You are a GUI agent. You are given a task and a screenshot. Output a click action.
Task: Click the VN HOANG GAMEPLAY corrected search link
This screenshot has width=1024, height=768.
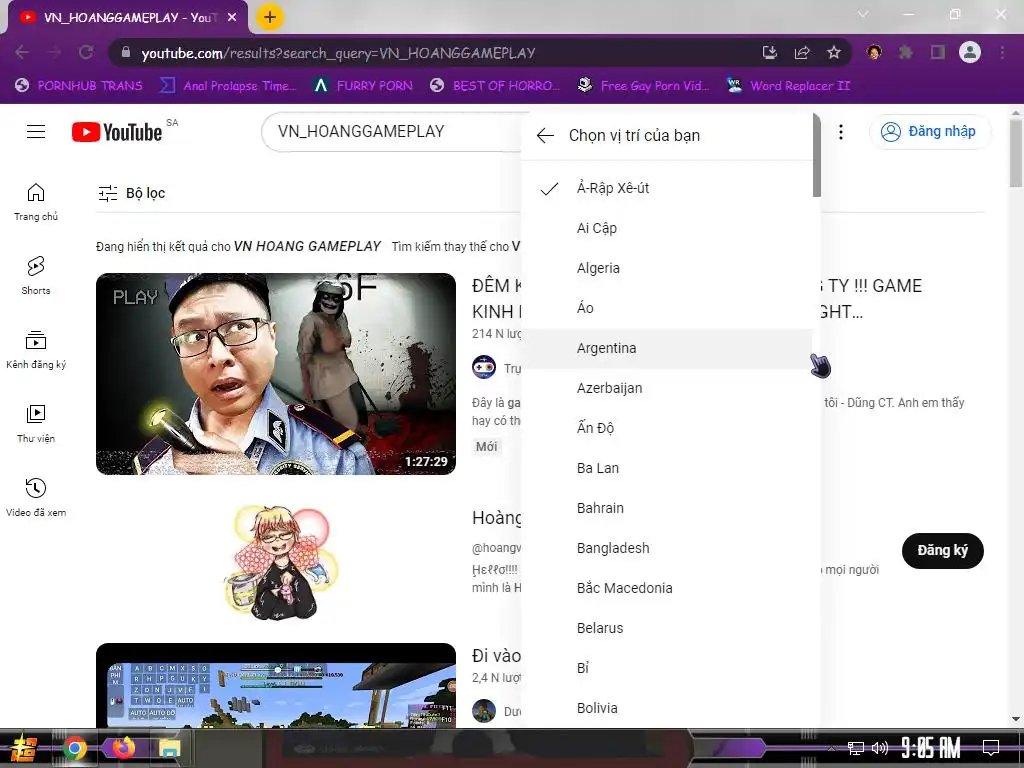(x=307, y=246)
